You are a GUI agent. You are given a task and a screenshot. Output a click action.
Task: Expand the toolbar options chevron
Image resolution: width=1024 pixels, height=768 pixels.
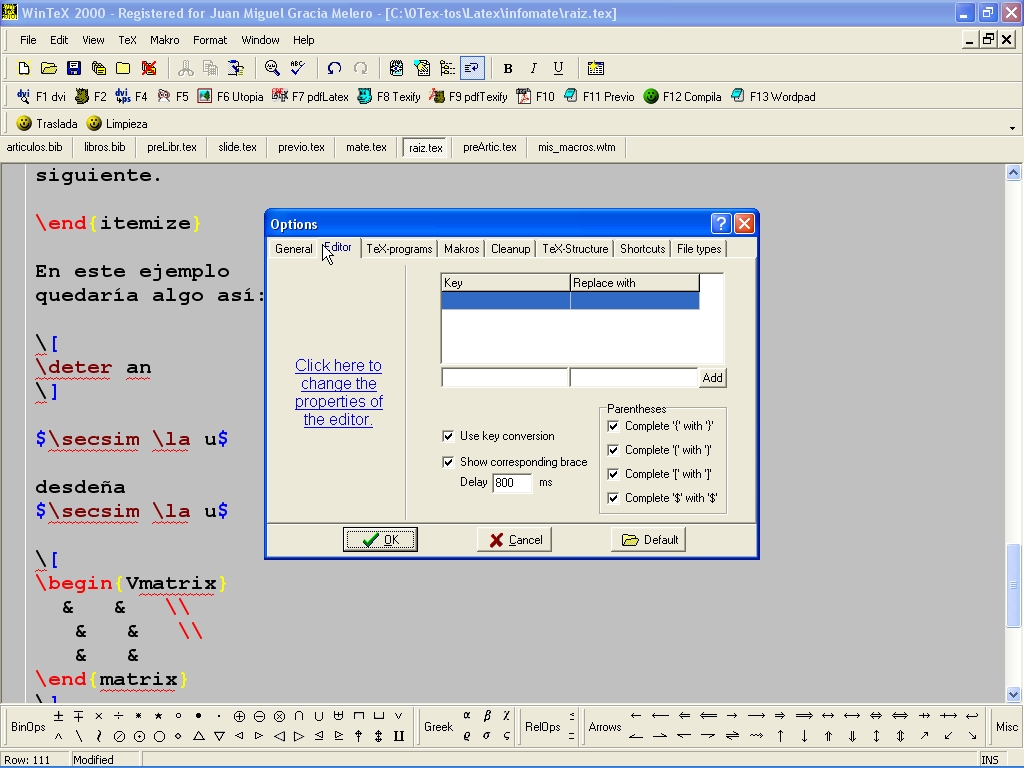(1012, 128)
